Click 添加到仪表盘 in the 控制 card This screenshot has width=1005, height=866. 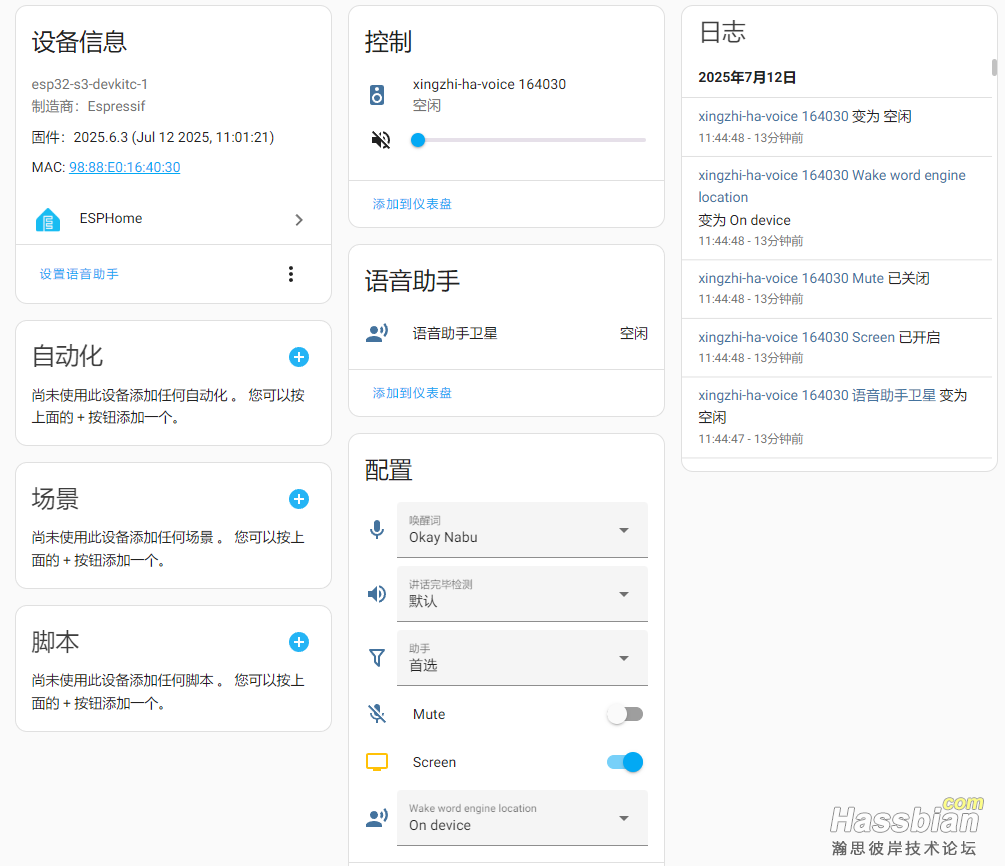[x=412, y=204]
